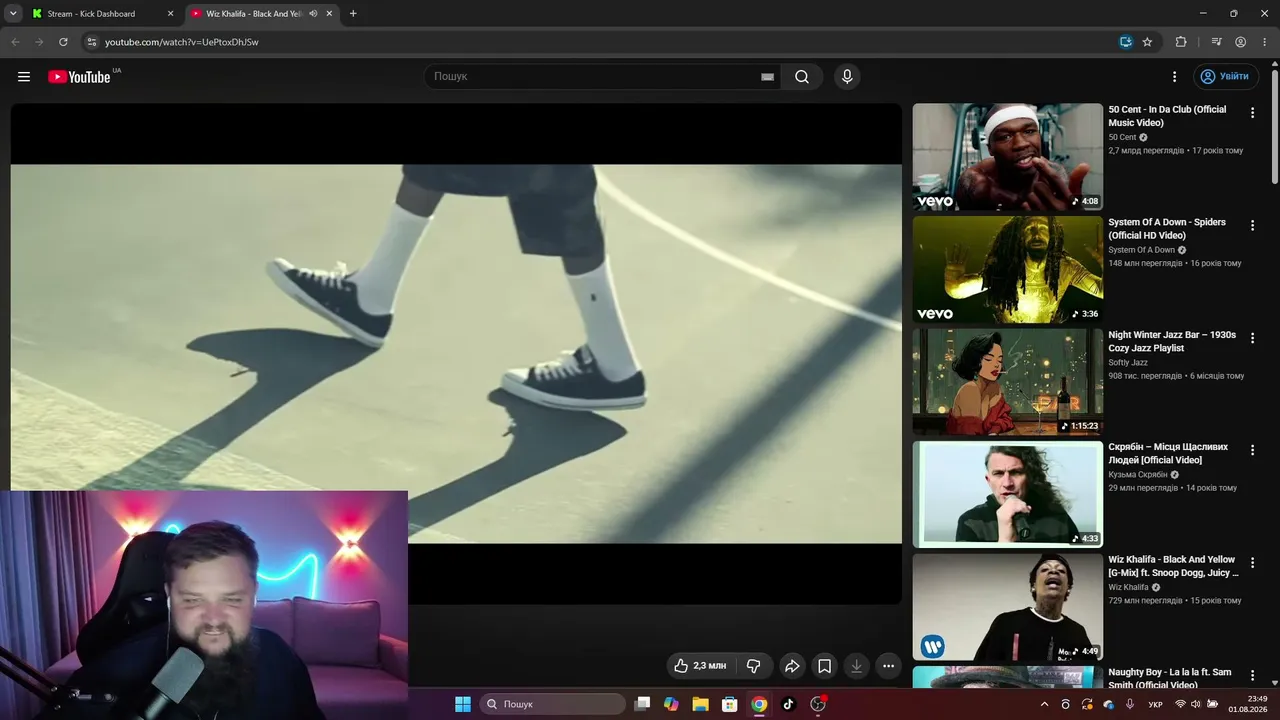
Task: Close the Wiz Khalifa tab
Action: click(329, 14)
